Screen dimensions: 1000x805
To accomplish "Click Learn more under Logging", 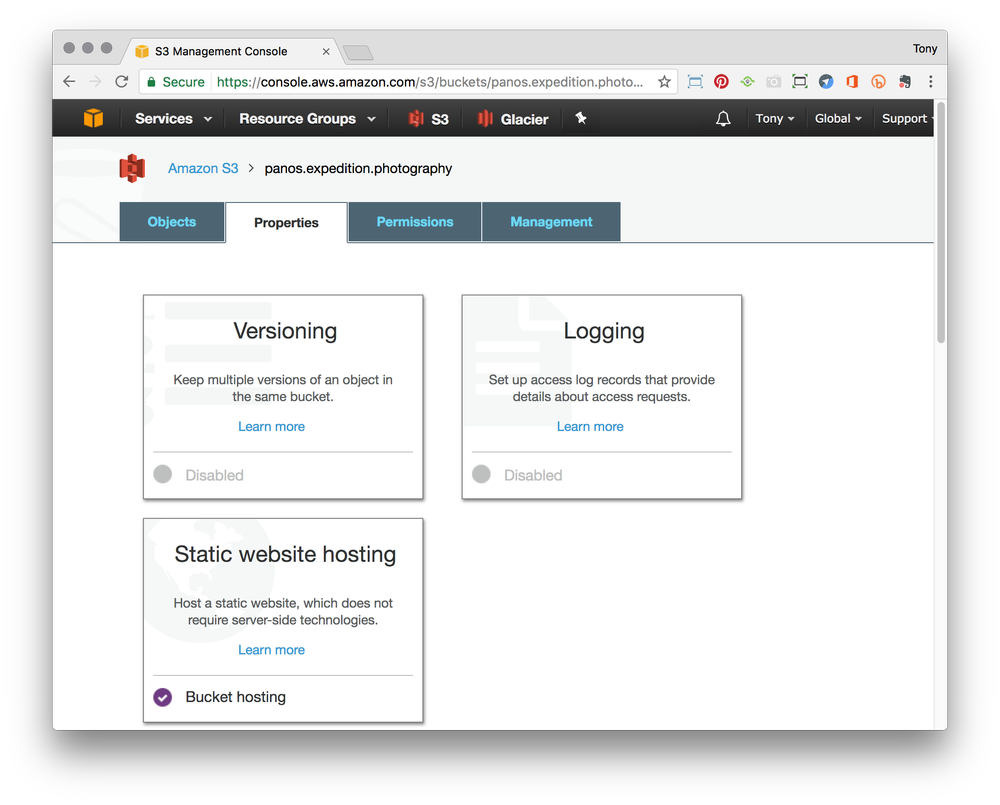I will 590,426.
